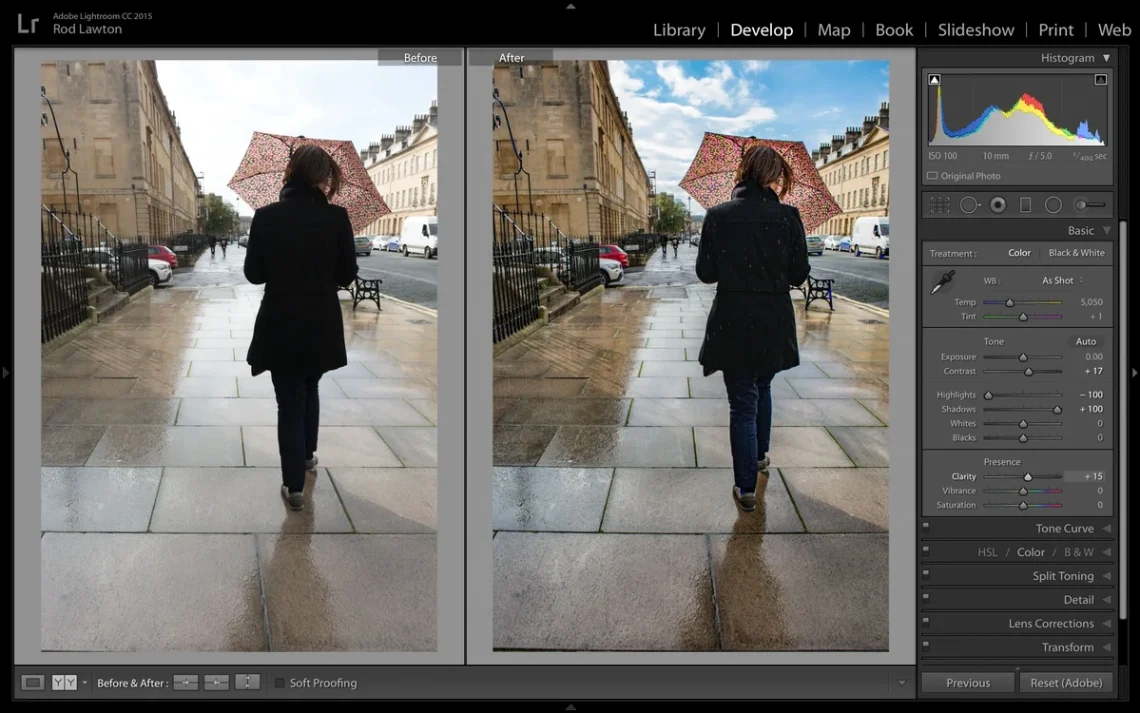Swap Before and After settings
The height and width of the screenshot is (713, 1140).
[247, 682]
